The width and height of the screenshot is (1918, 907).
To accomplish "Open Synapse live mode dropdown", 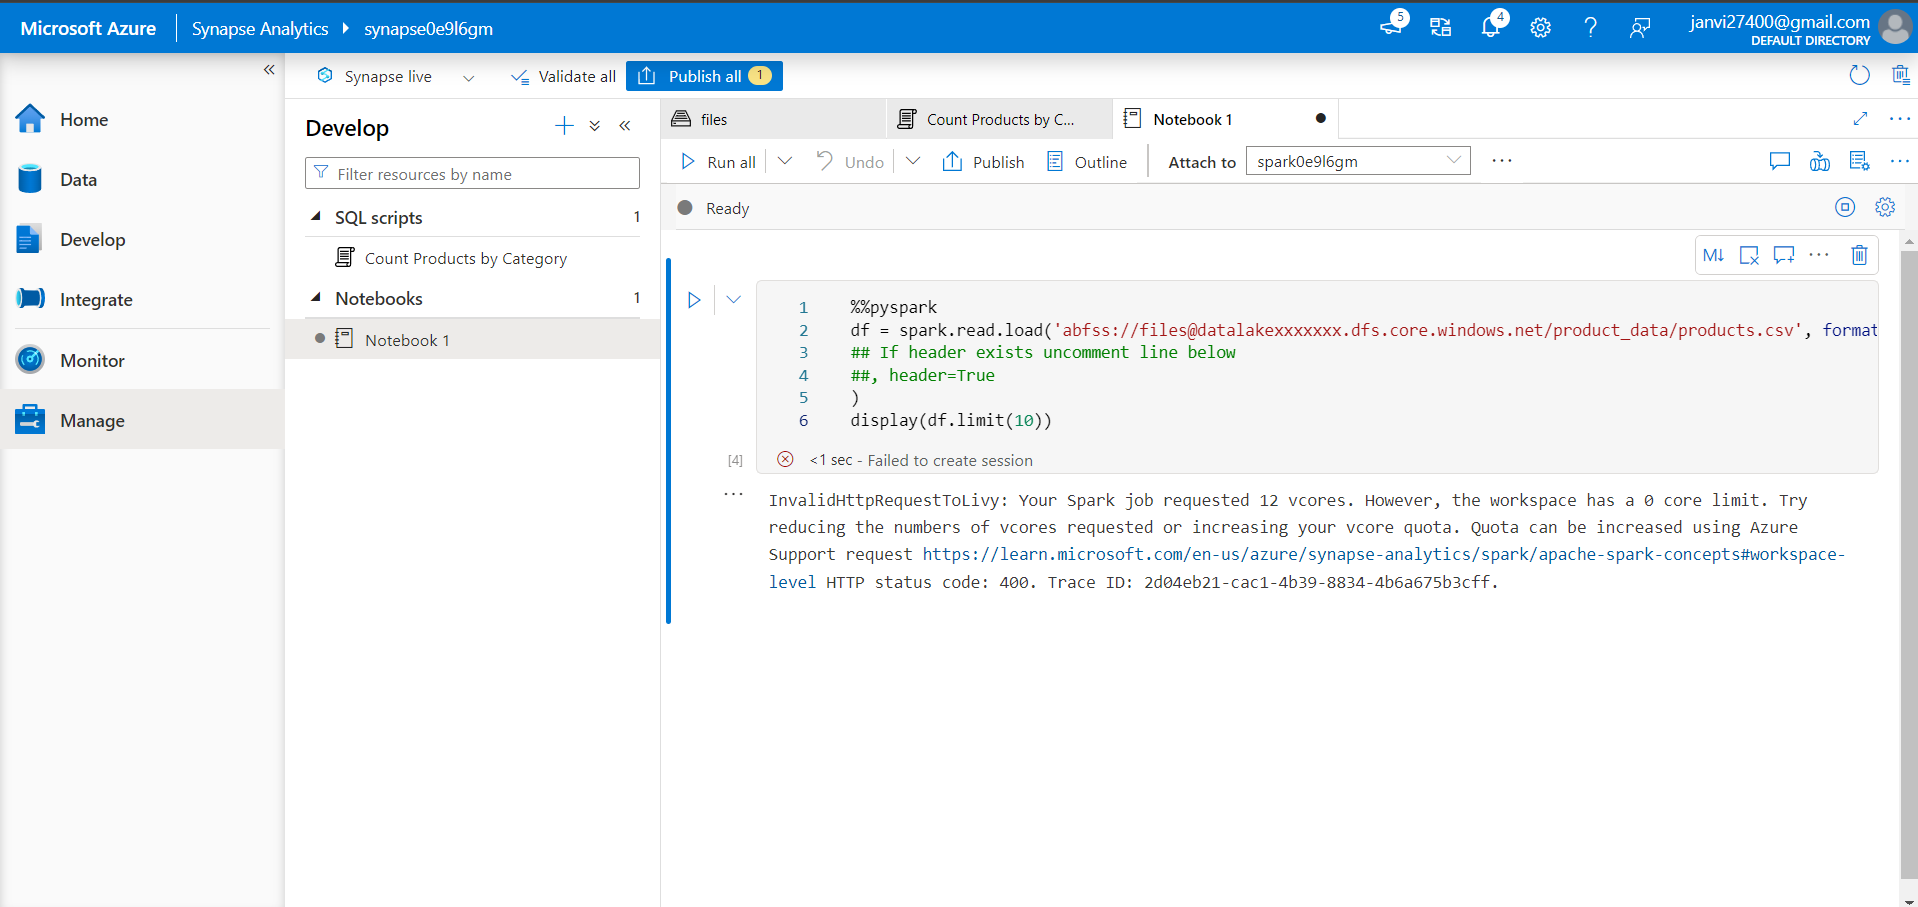I will coord(468,78).
